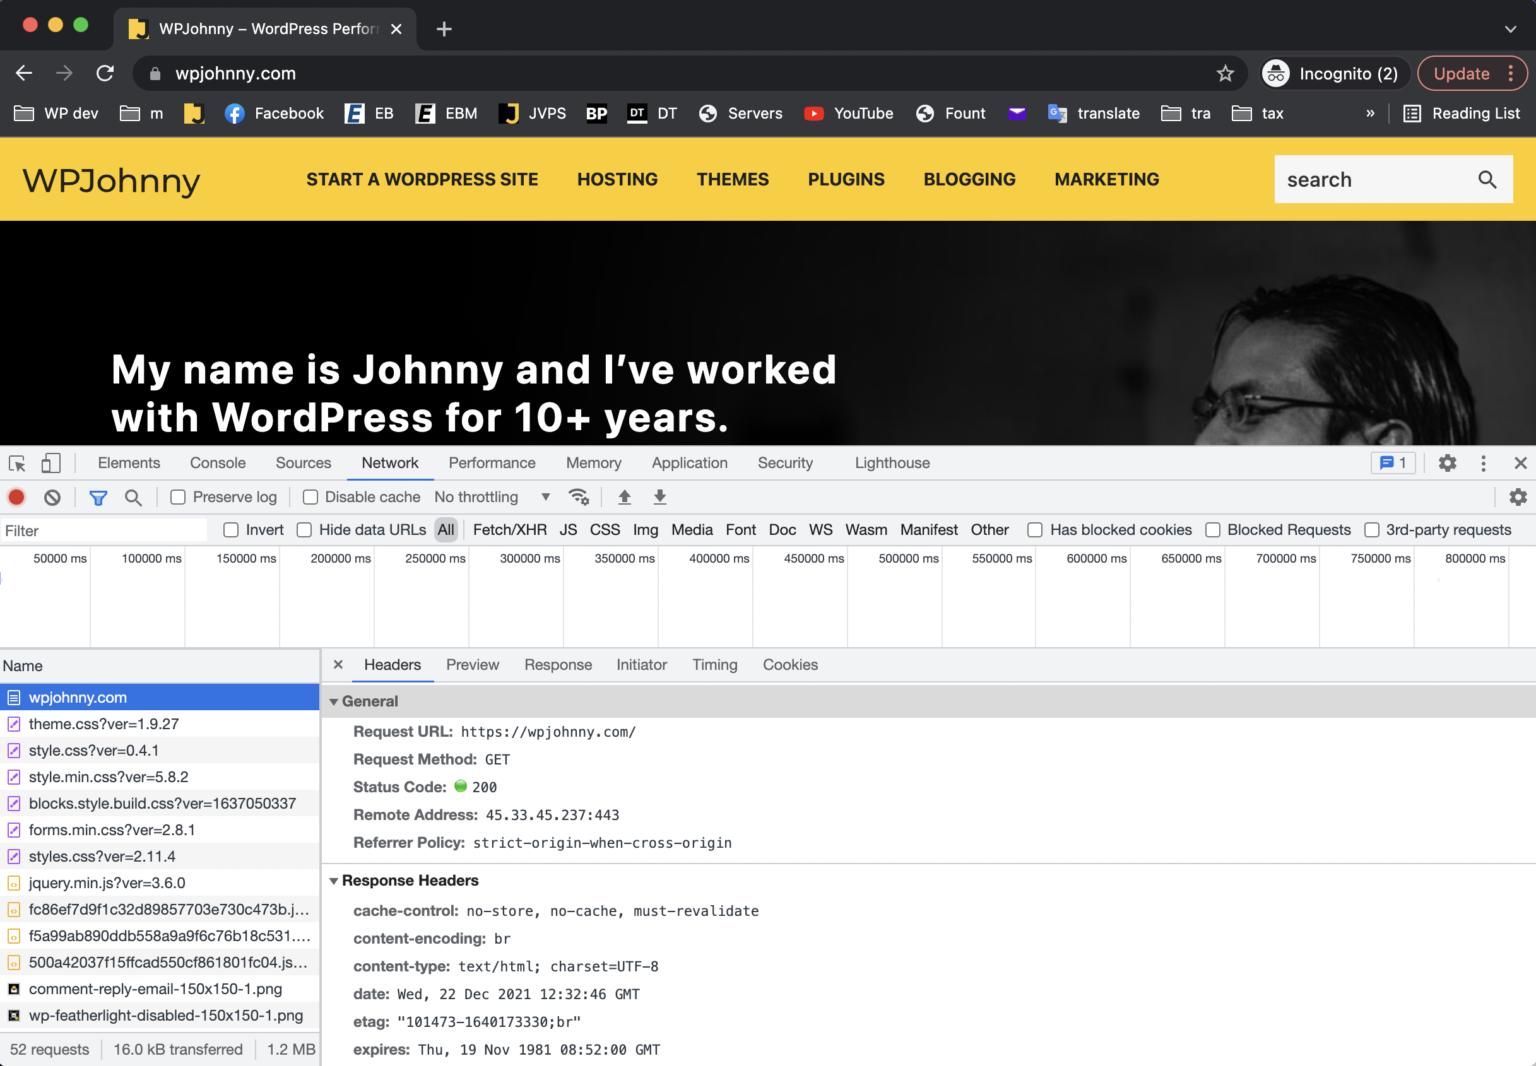The image size is (1536, 1066).
Task: Click the export HAR download arrow
Action: point(660,497)
